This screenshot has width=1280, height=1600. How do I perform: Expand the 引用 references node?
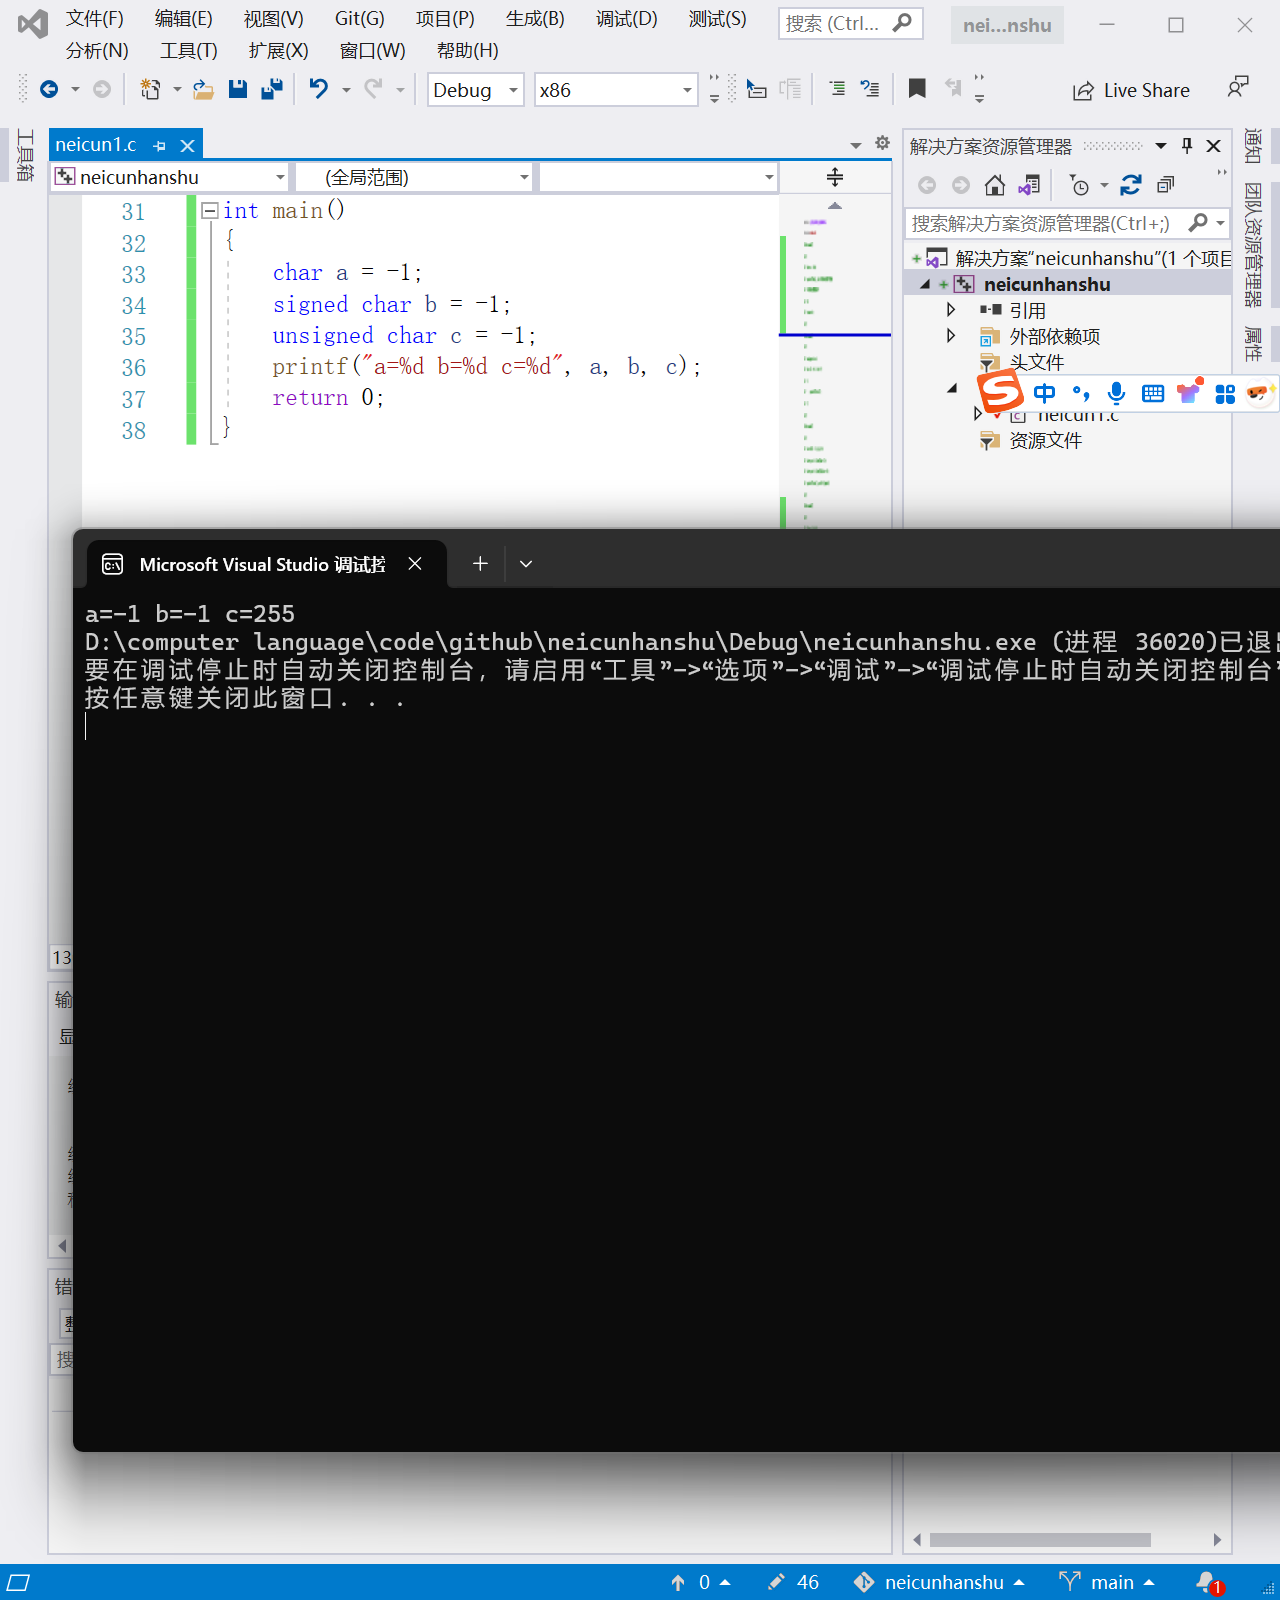click(x=950, y=310)
